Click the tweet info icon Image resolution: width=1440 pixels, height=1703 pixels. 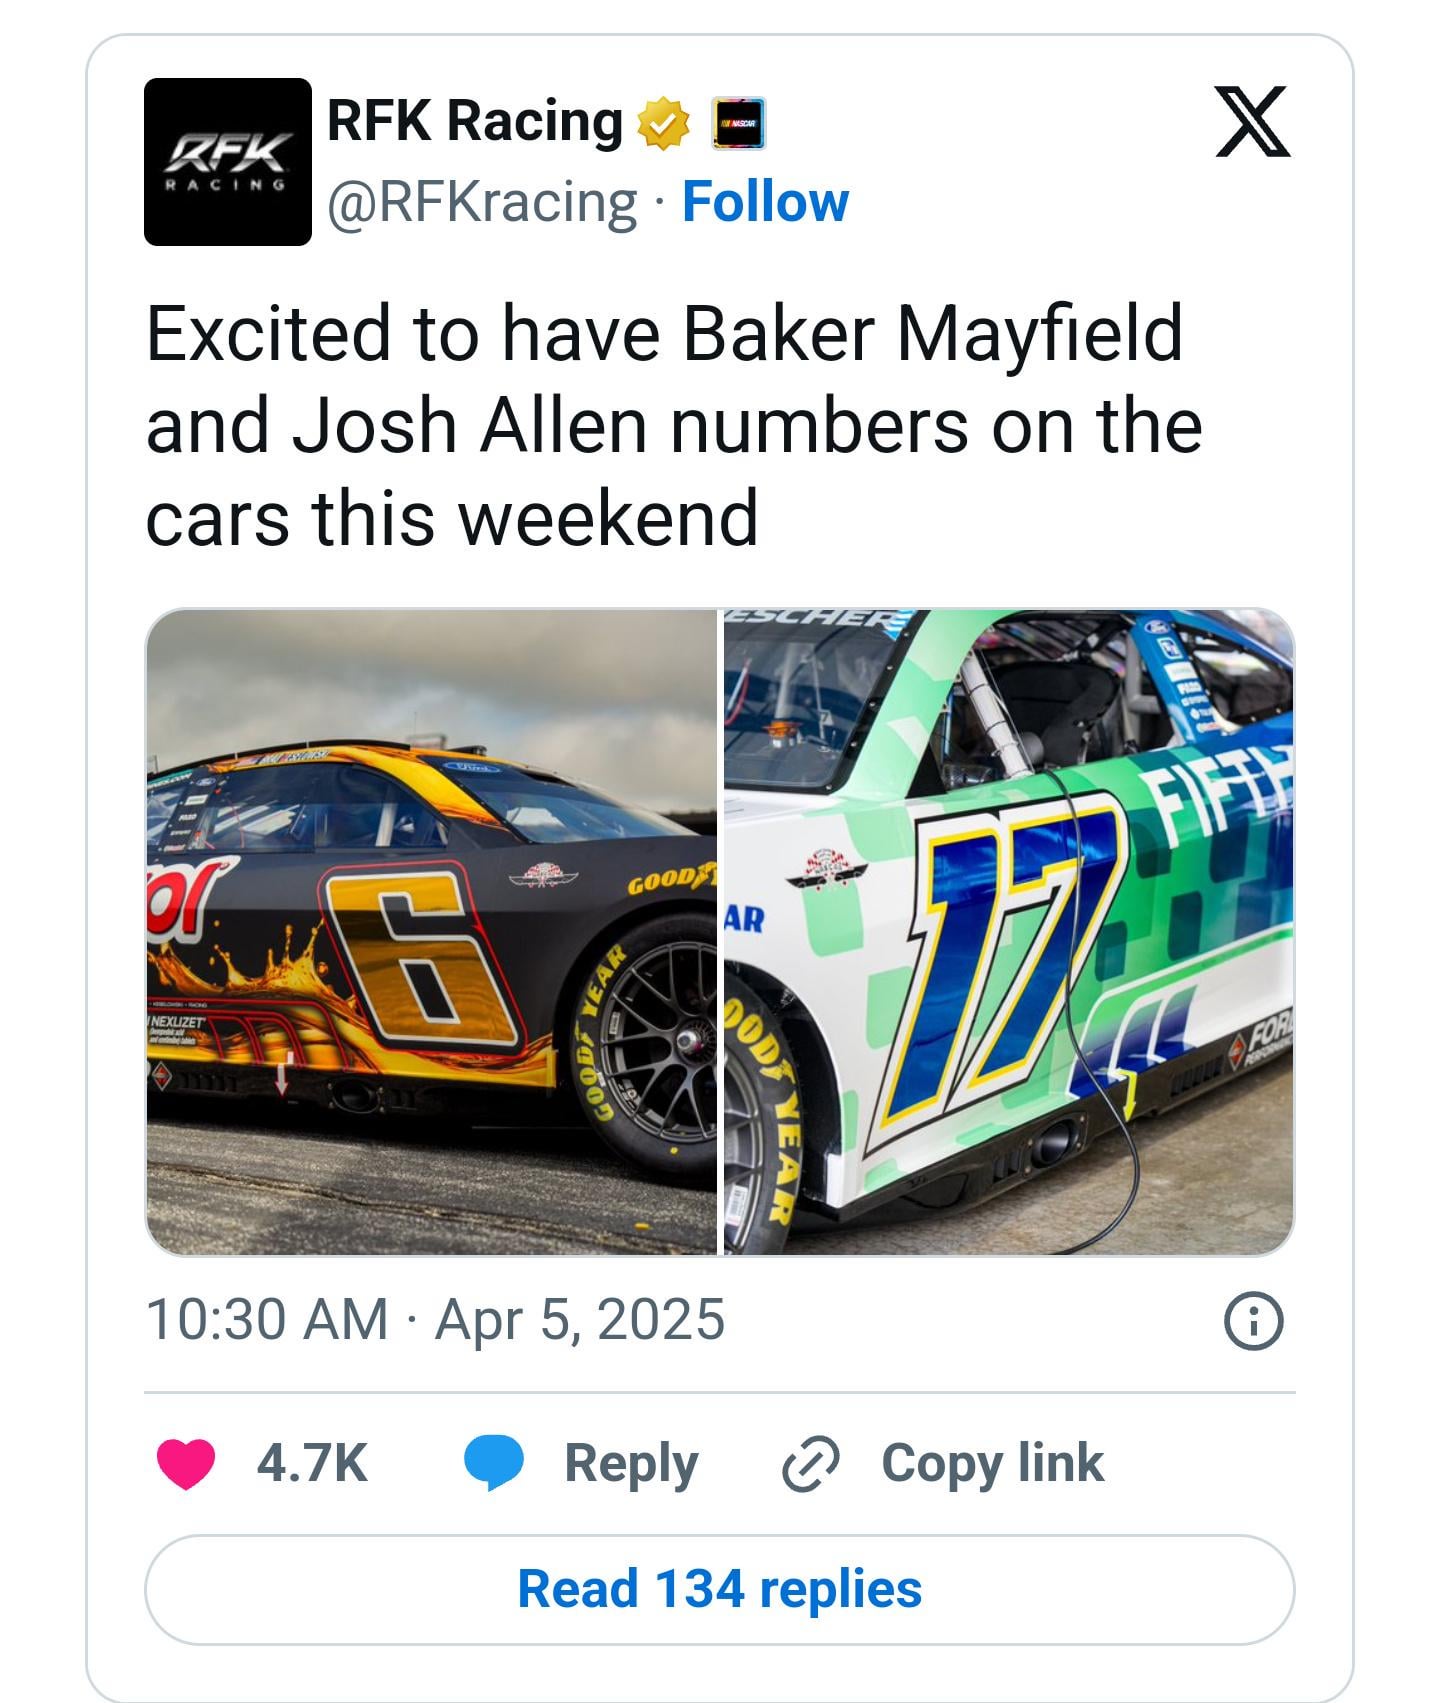pos(1253,1322)
